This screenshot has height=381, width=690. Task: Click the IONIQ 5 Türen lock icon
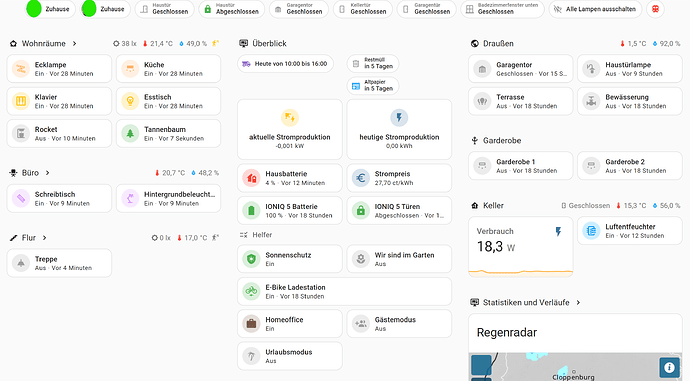tap(360, 211)
